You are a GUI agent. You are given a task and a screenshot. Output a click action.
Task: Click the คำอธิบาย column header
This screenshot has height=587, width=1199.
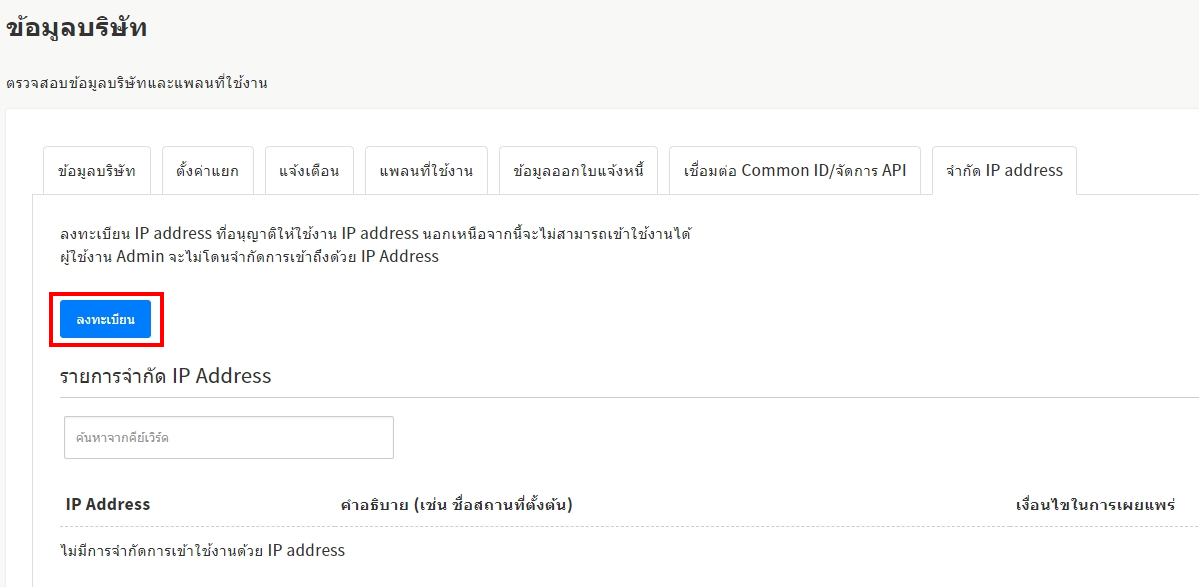[x=456, y=505]
